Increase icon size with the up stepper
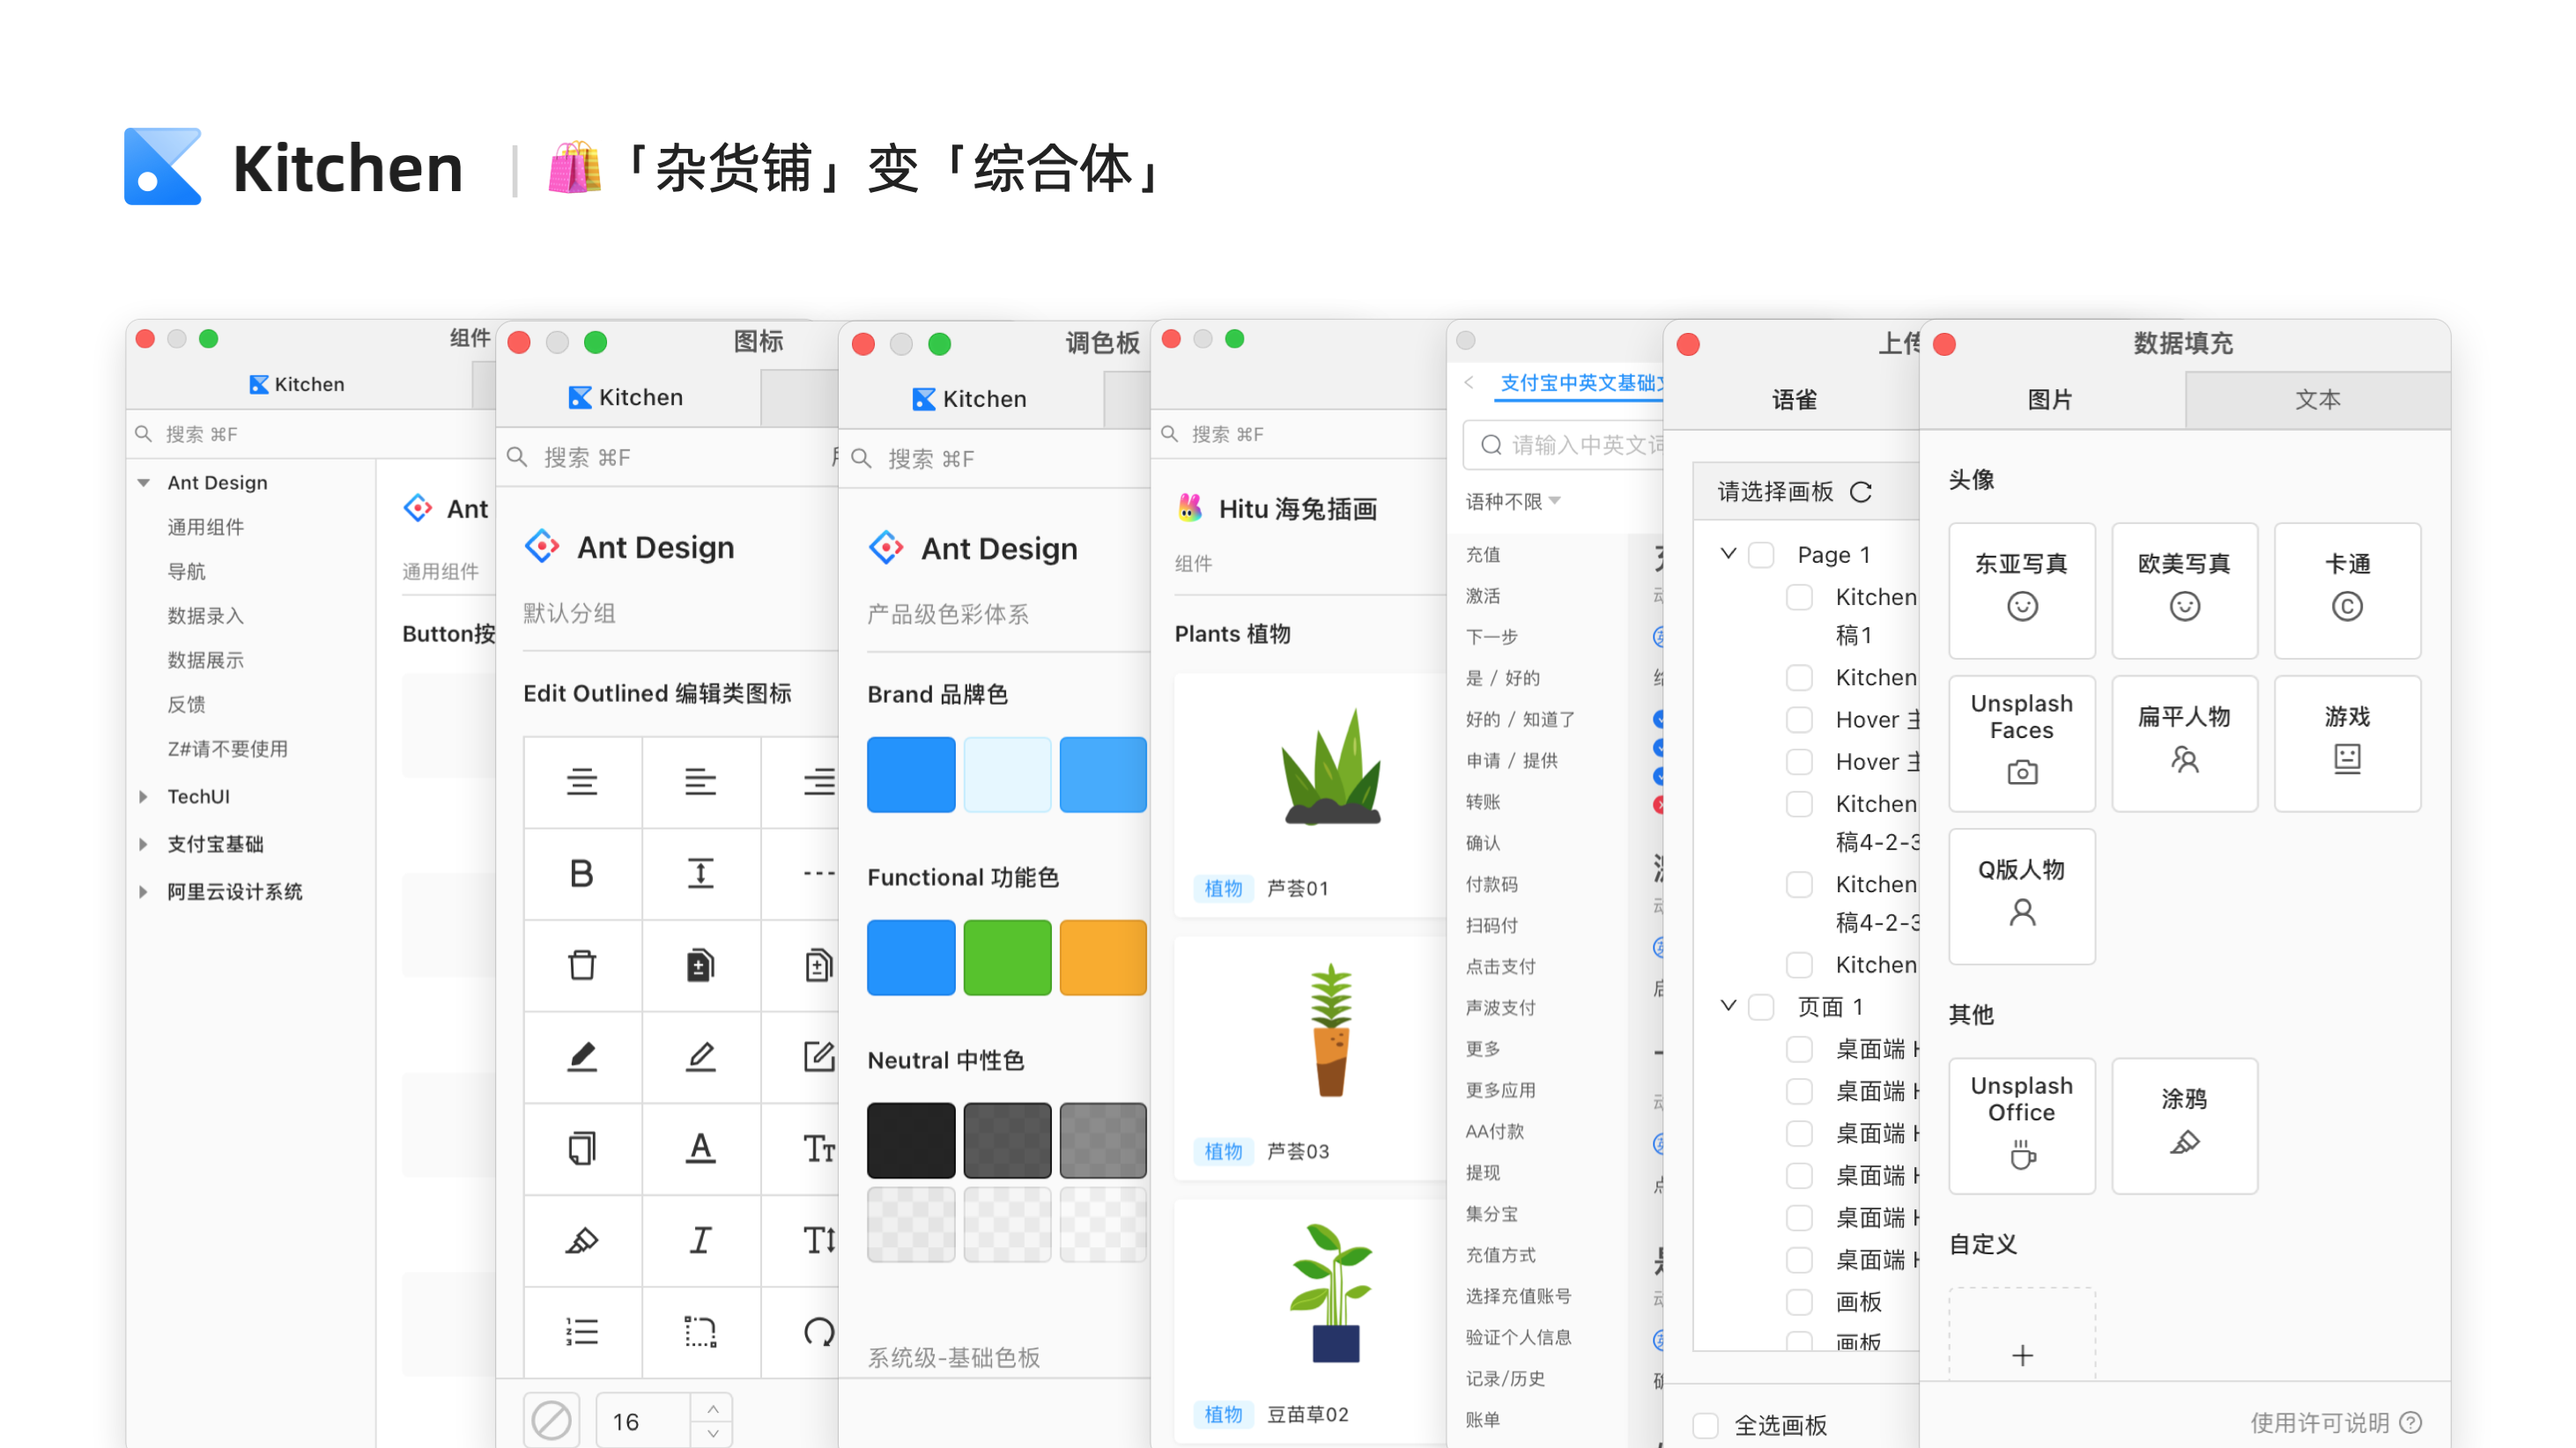 coord(712,1408)
